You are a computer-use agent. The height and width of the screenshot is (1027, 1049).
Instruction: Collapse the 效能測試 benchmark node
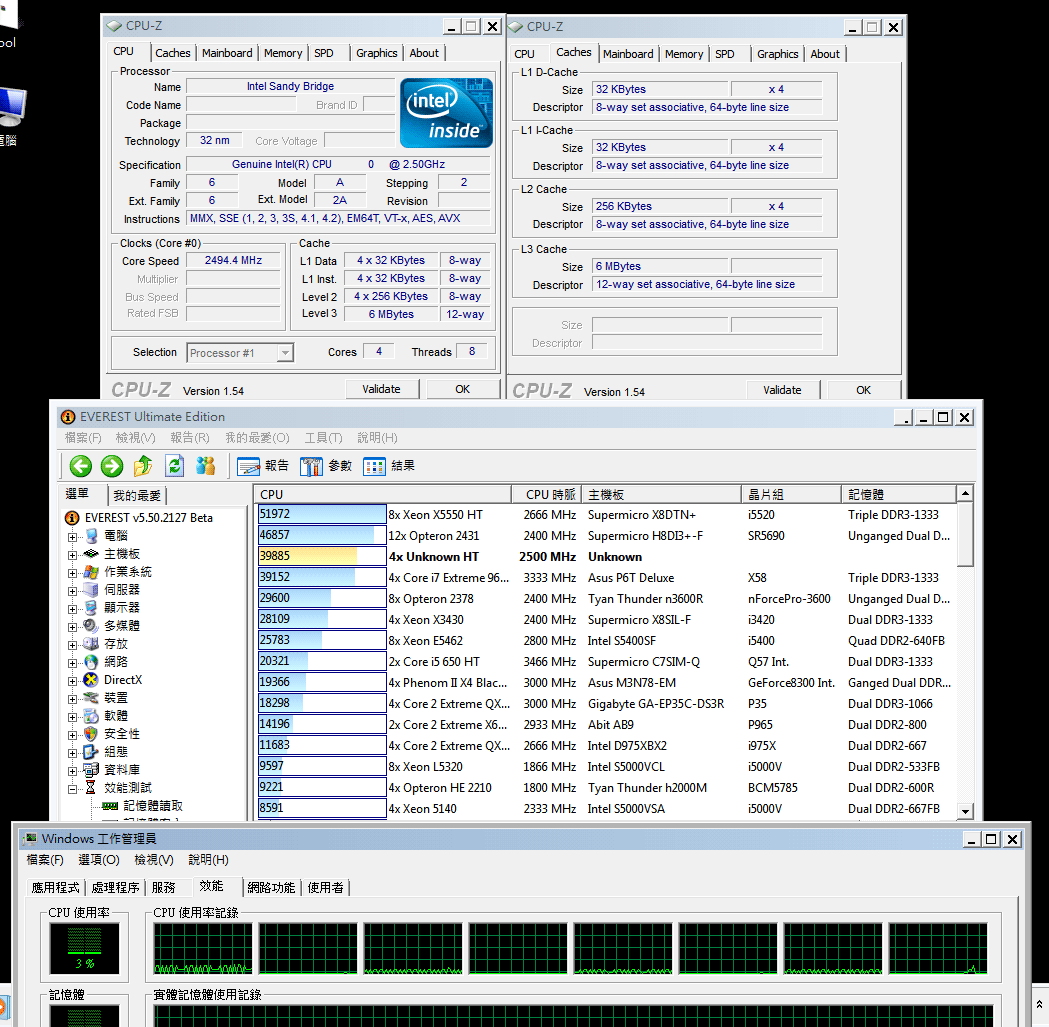(x=73, y=788)
